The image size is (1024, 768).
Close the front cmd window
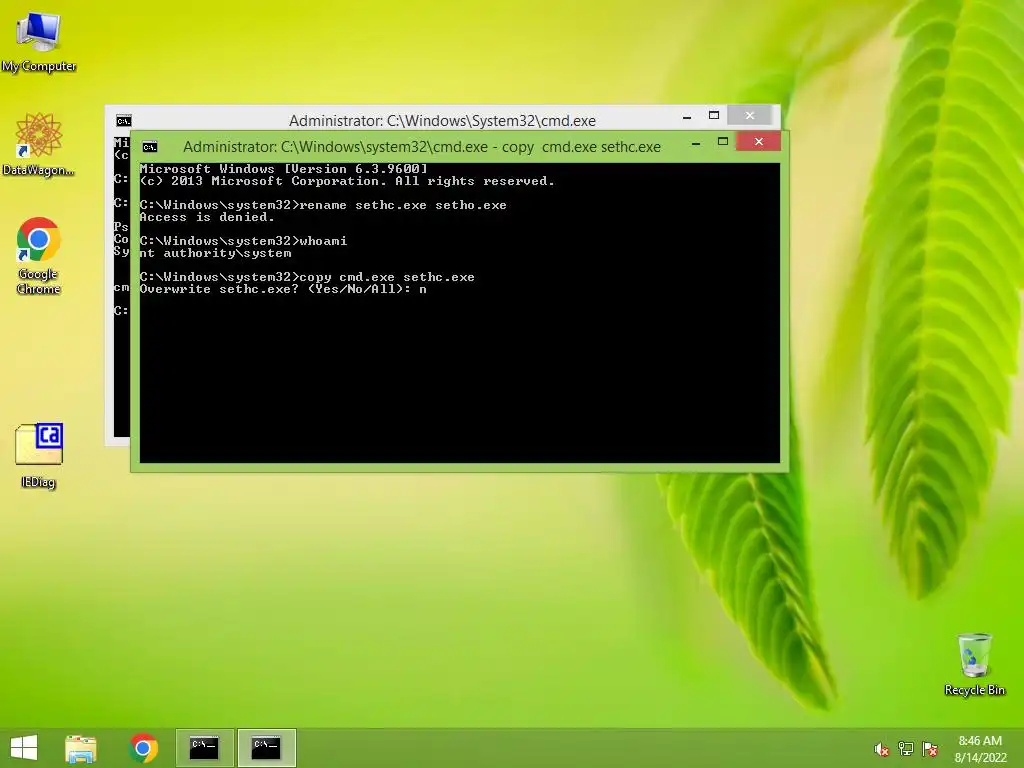coord(758,141)
